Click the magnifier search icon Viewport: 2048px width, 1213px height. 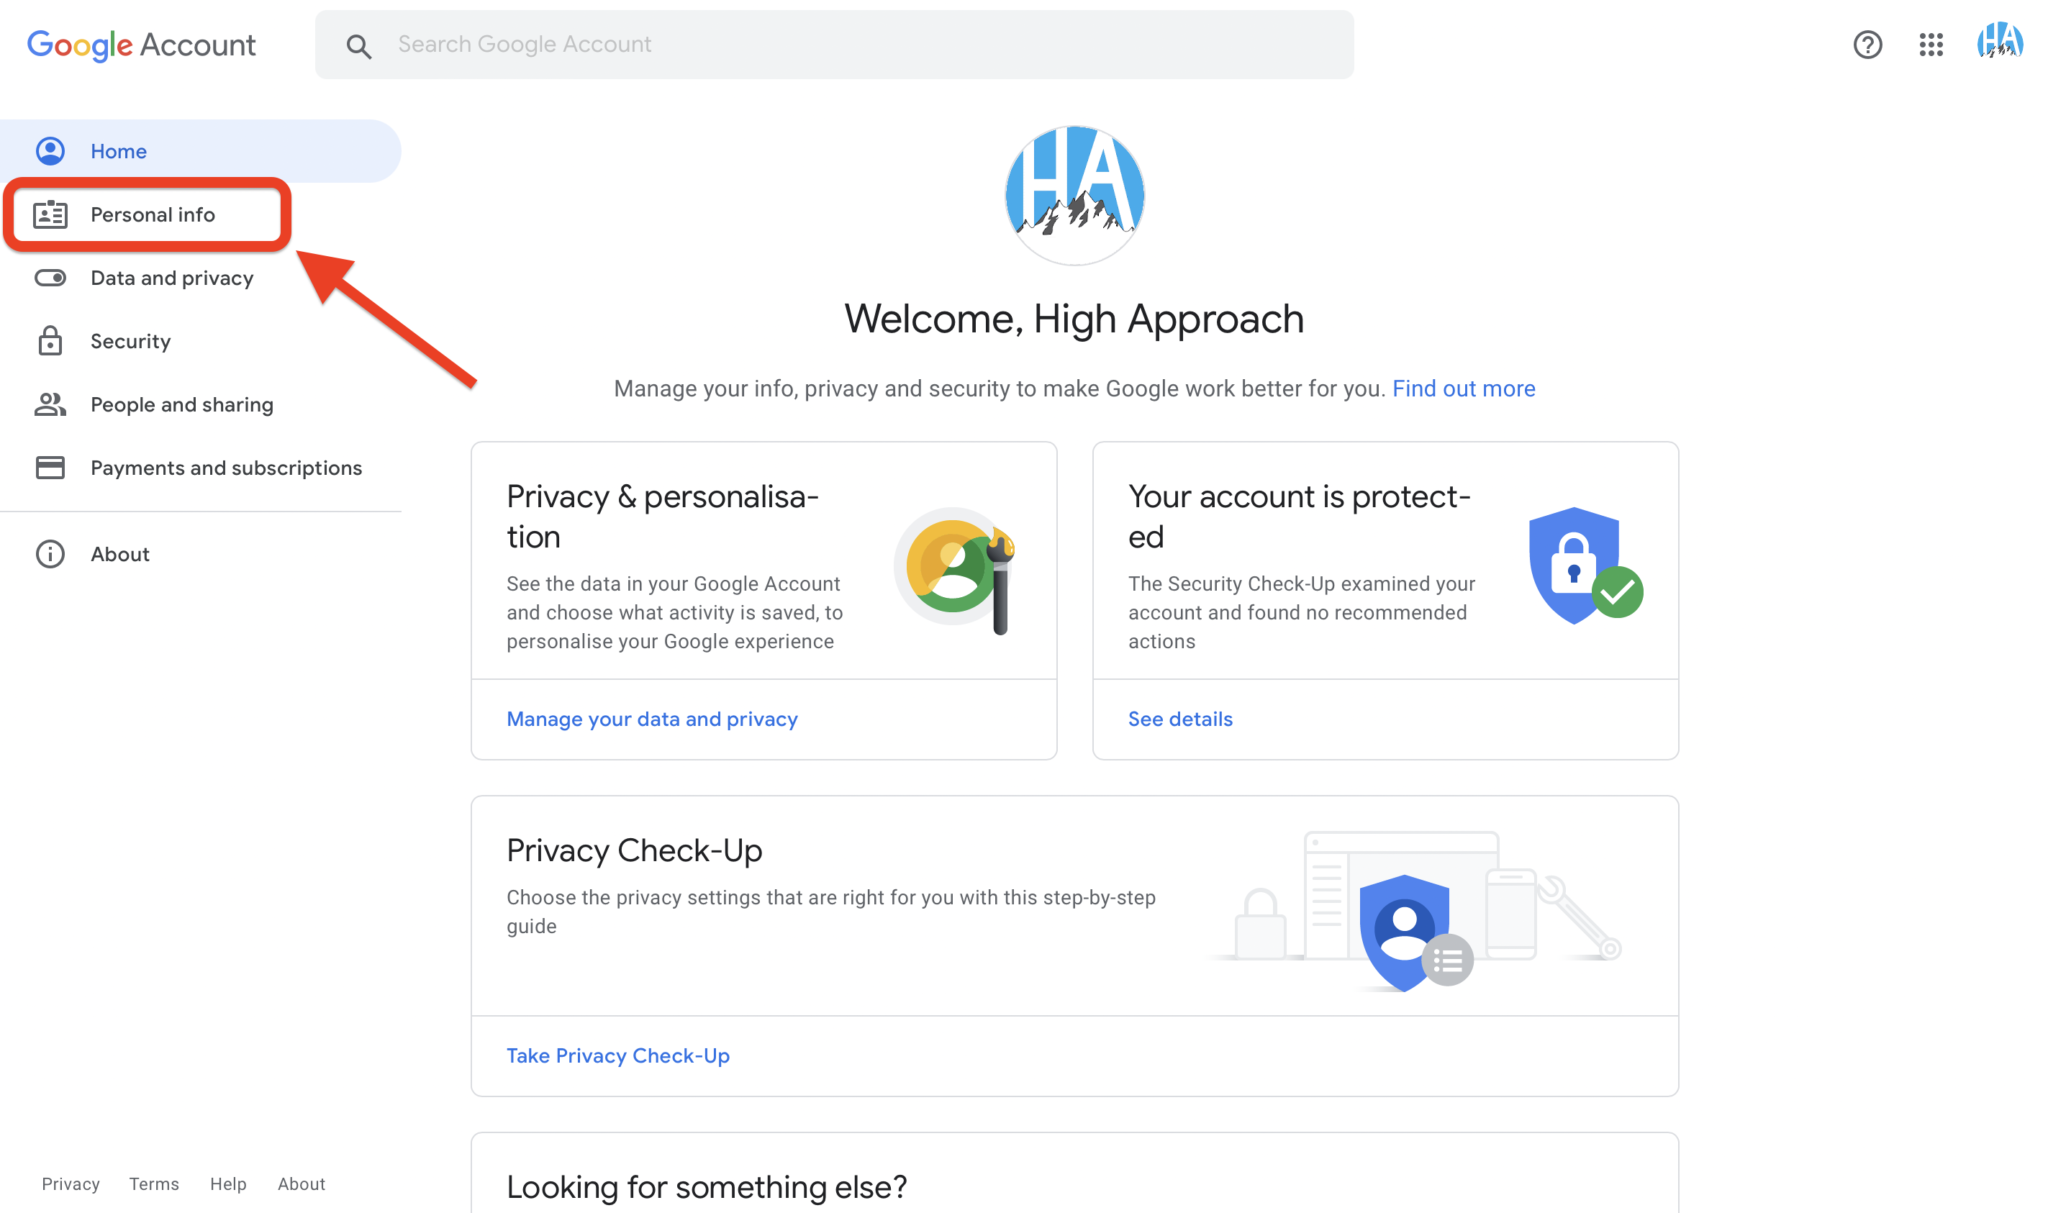[x=358, y=45]
